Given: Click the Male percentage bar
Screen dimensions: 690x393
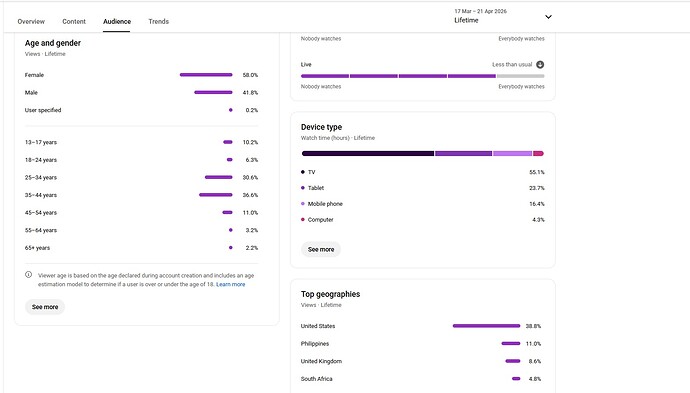Looking at the screenshot, I should [213, 92].
